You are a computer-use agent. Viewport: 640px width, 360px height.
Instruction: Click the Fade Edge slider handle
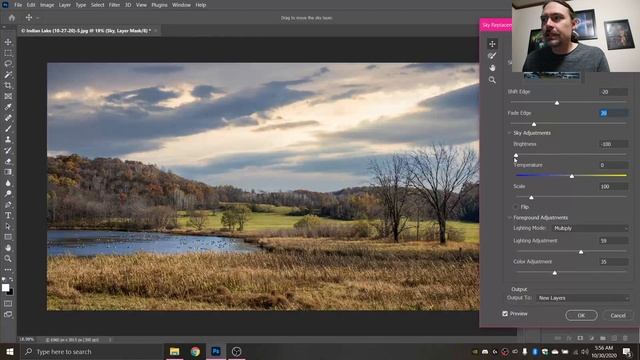point(534,124)
